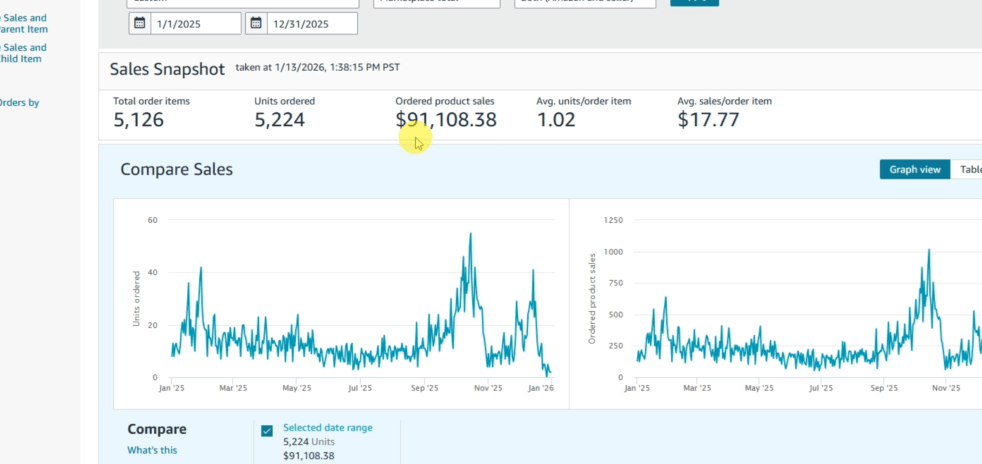Open the "Orders by" sidebar report link
The image size is (982, 464).
20,102
